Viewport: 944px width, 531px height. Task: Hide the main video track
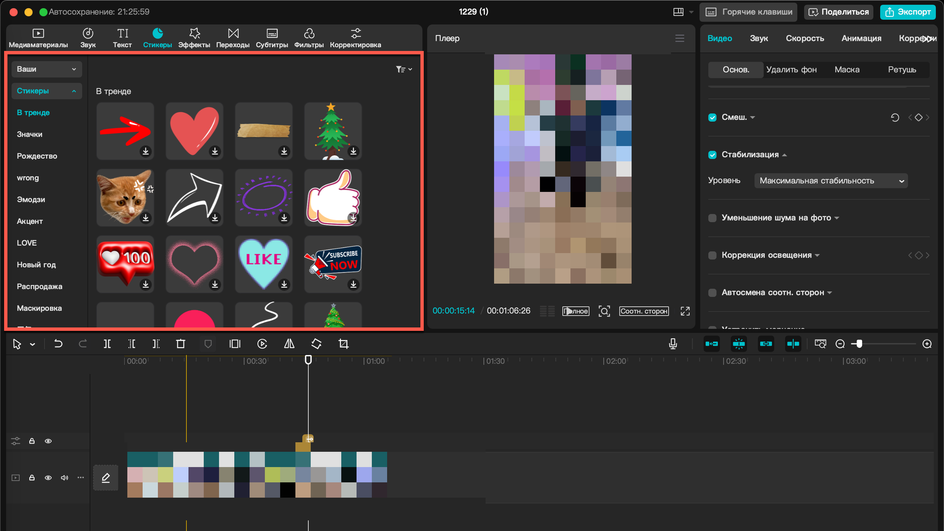pyautogui.click(x=48, y=478)
